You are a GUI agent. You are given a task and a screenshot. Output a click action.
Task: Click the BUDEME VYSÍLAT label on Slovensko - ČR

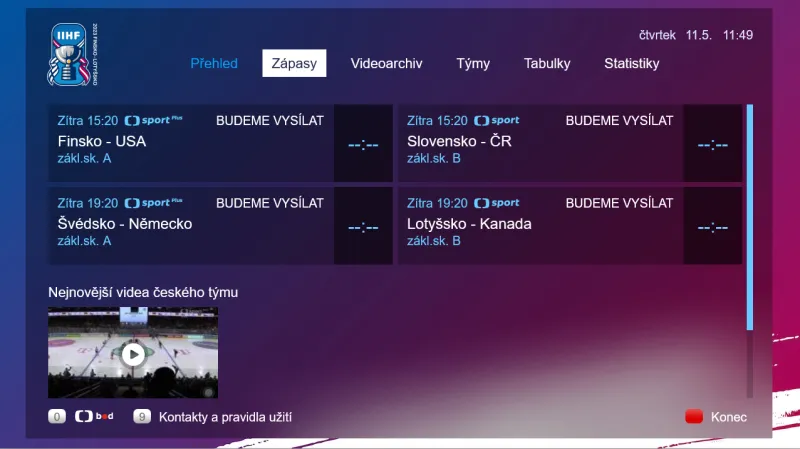click(x=619, y=121)
